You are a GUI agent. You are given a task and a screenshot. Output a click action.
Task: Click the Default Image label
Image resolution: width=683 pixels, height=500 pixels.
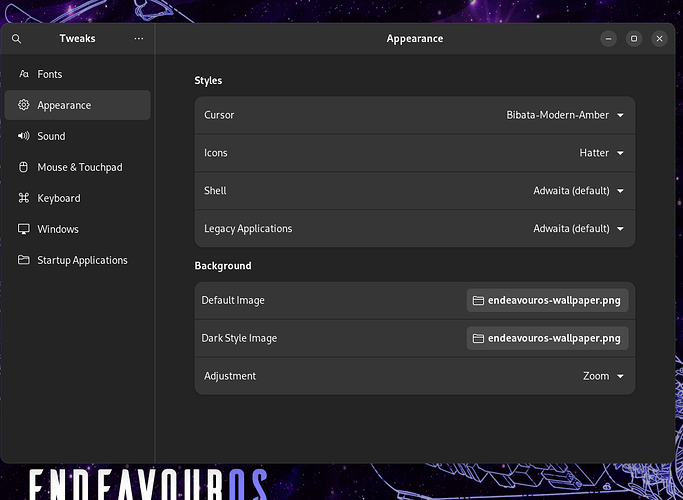pyautogui.click(x=233, y=301)
